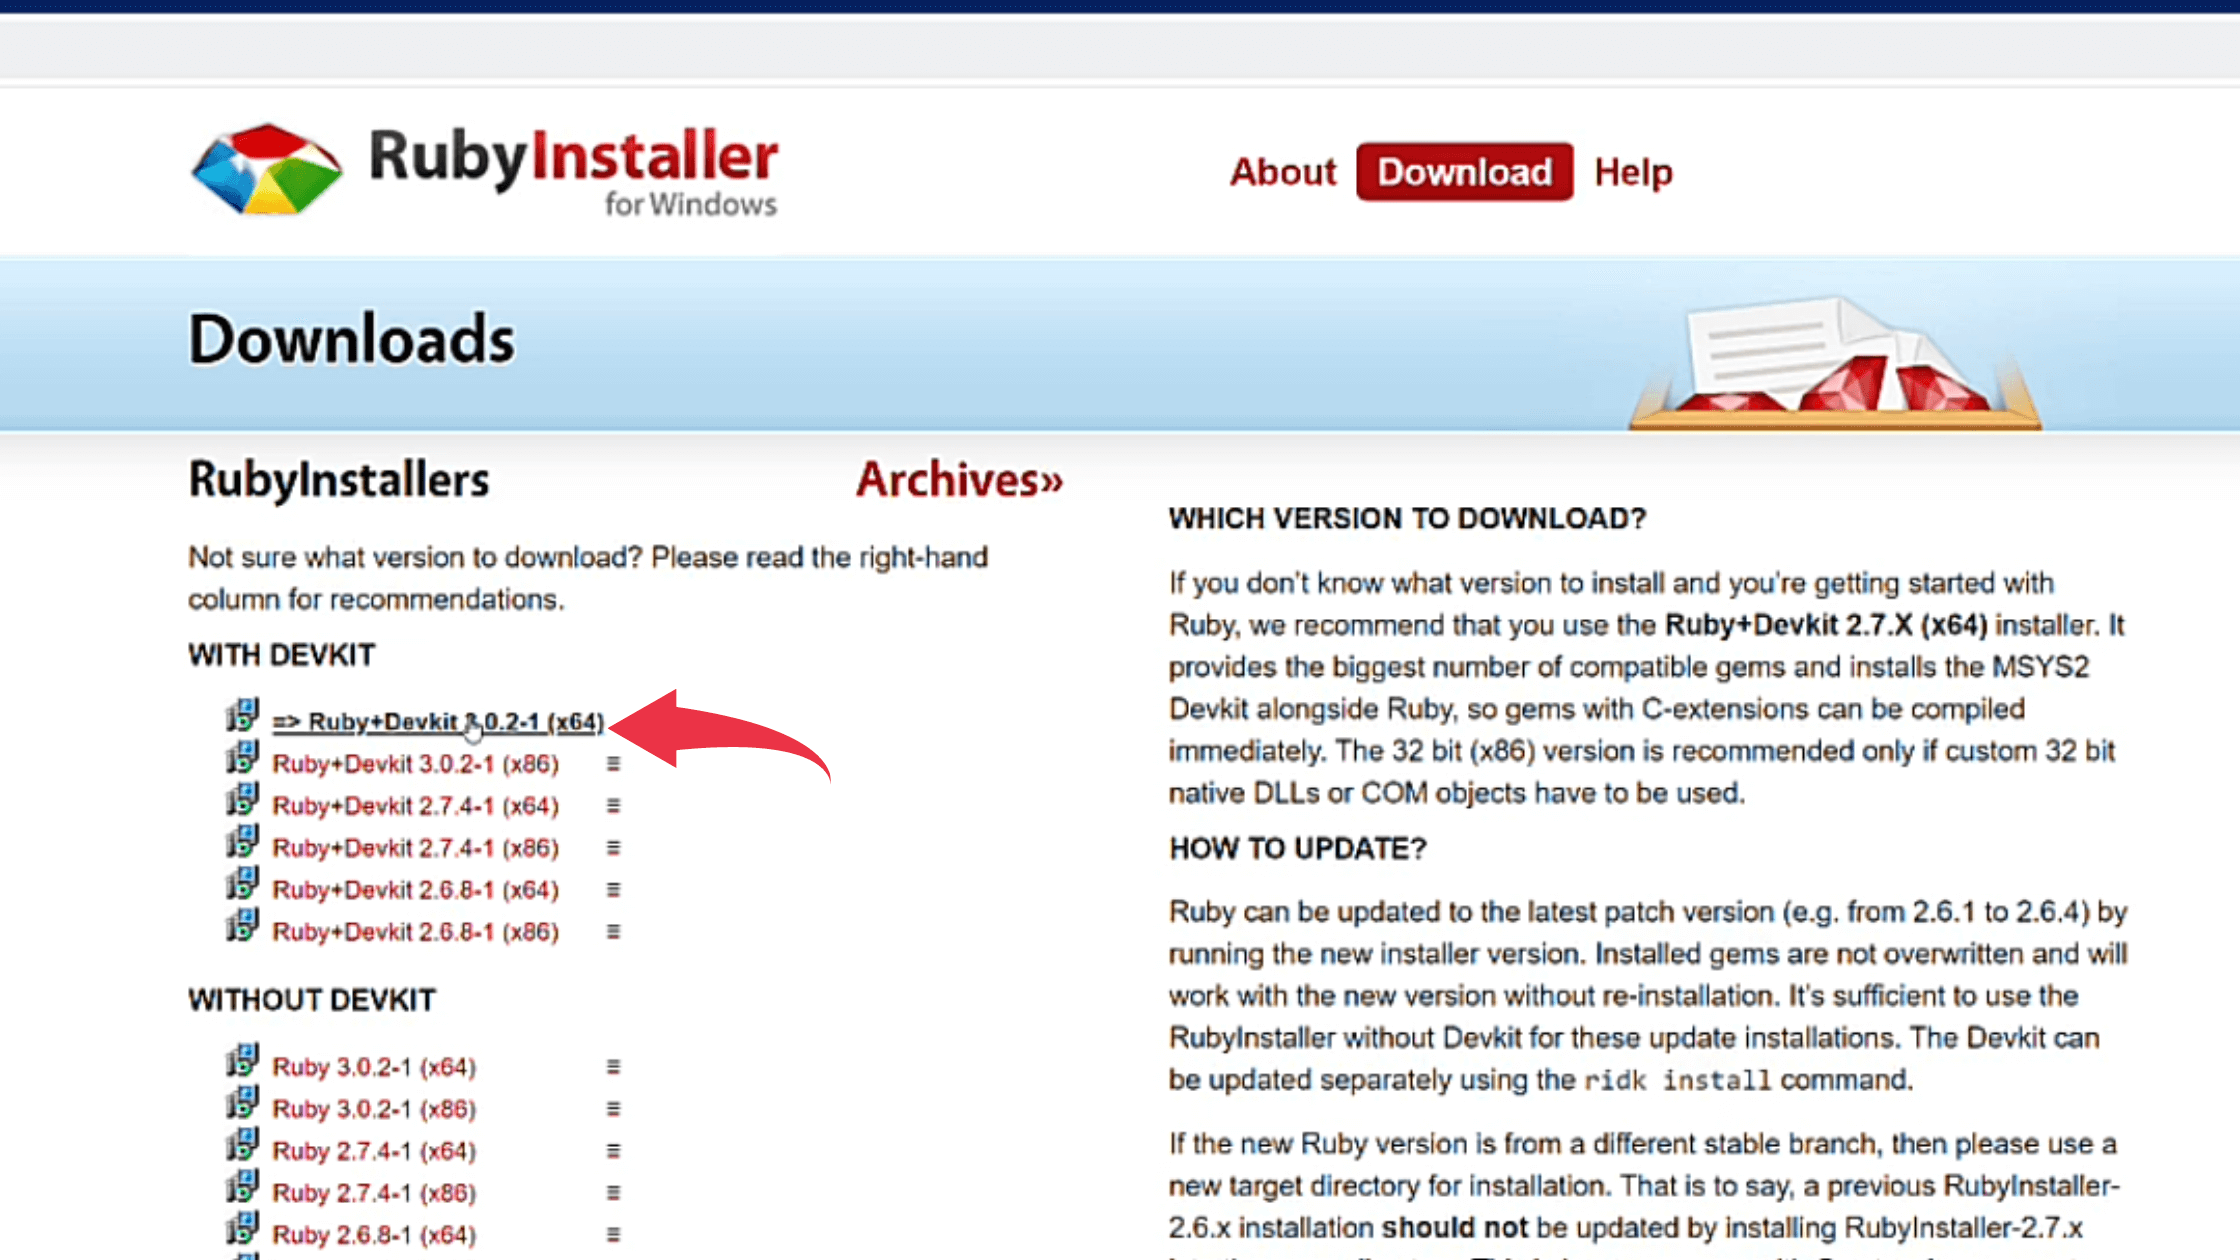The height and width of the screenshot is (1260, 2240).
Task: Expand the Ruby+Devkit 2.7.4-1 x86 options menu
Action: pyautogui.click(x=609, y=846)
